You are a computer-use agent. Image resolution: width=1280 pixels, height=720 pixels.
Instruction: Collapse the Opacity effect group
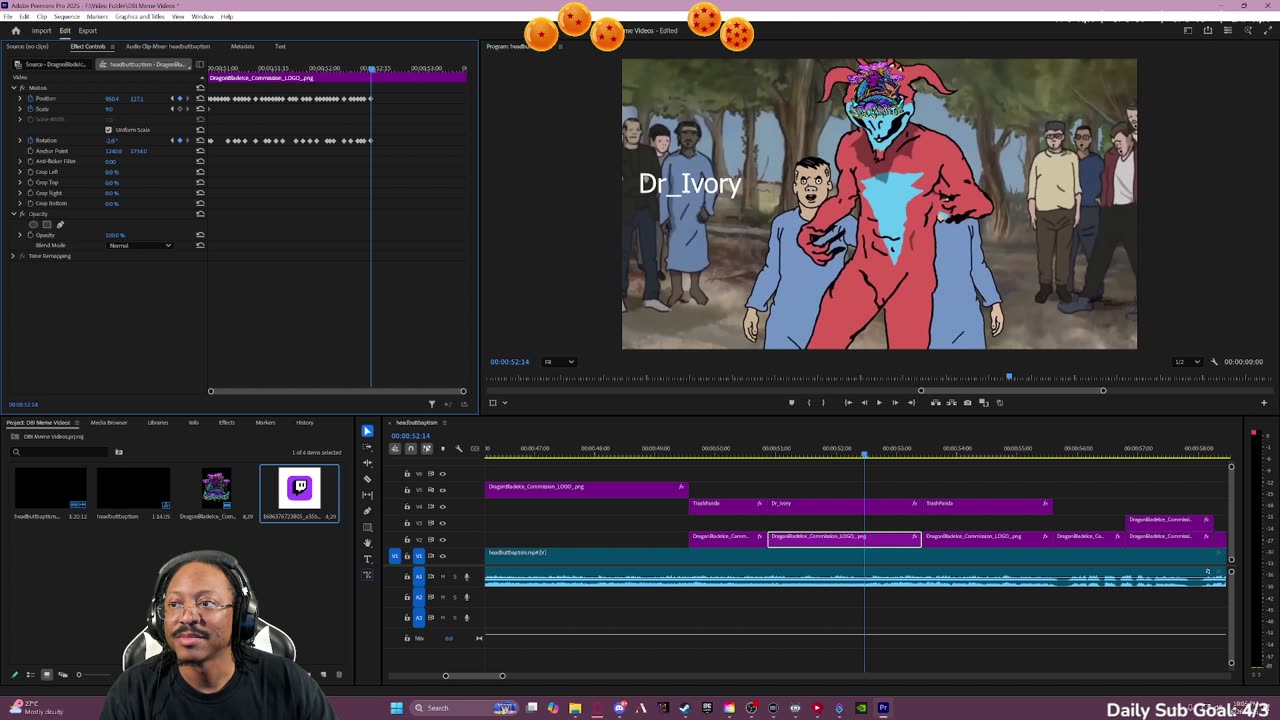[13, 214]
